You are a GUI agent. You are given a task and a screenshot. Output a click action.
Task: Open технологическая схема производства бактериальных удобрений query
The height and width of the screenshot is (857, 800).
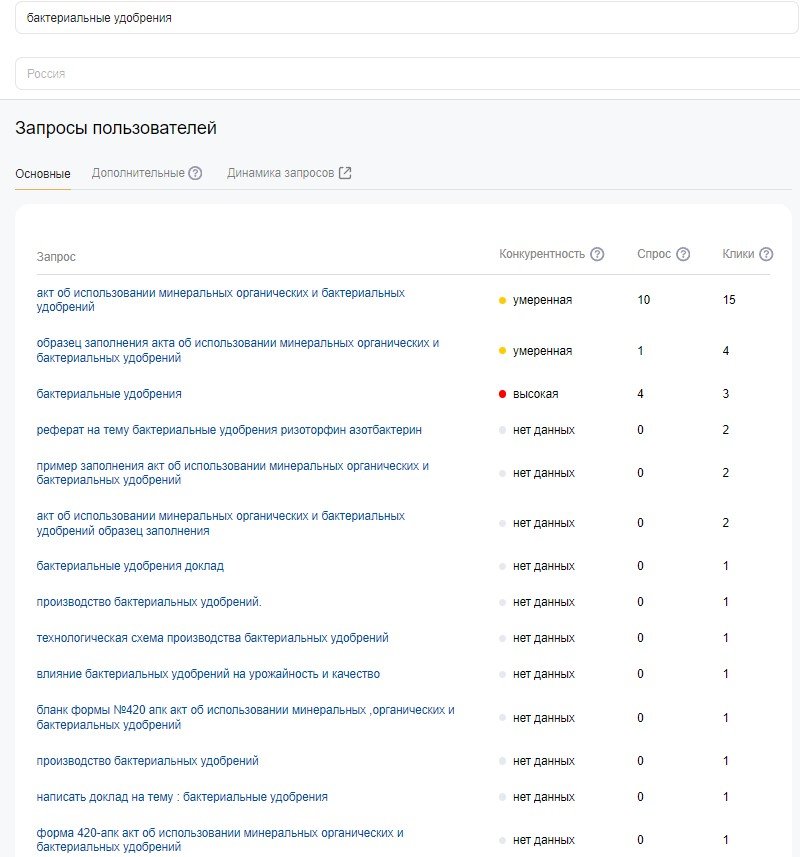pos(212,638)
